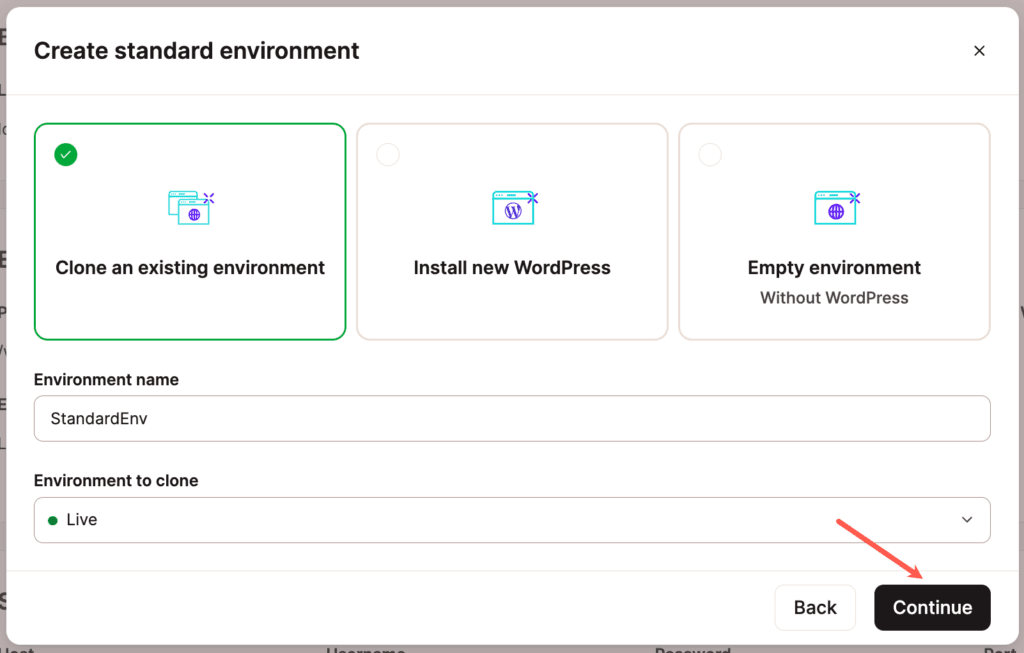Click the green Live status dot
Viewport: 1024px width, 653px height.
(53, 520)
